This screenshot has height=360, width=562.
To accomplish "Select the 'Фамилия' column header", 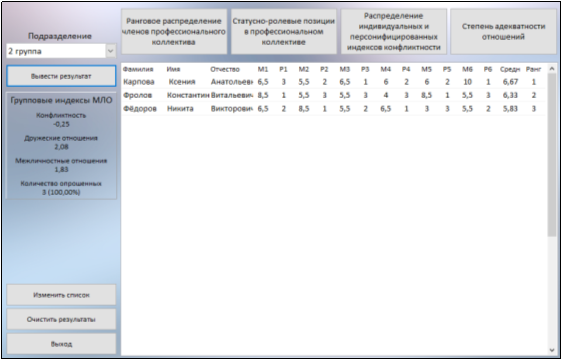I will click(138, 69).
